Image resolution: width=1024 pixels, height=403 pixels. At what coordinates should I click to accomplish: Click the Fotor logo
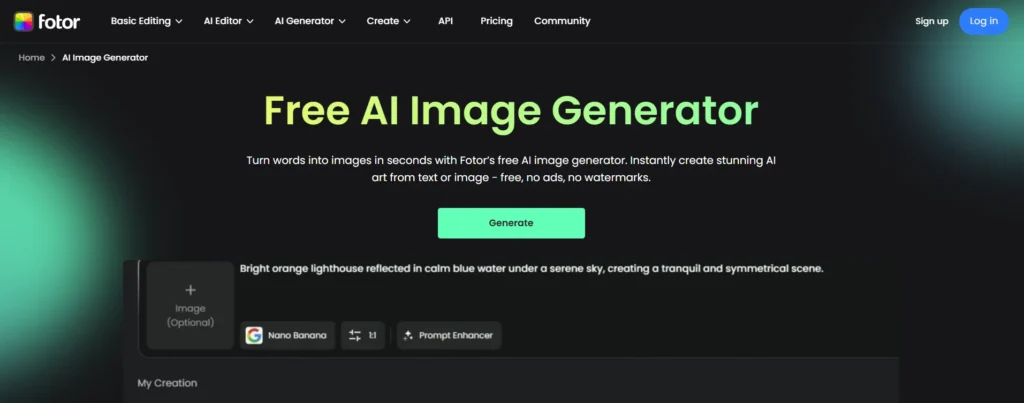click(46, 22)
